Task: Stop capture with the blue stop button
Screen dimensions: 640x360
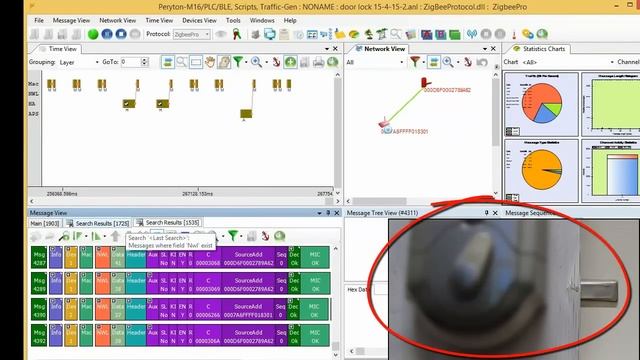Action: coord(121,34)
